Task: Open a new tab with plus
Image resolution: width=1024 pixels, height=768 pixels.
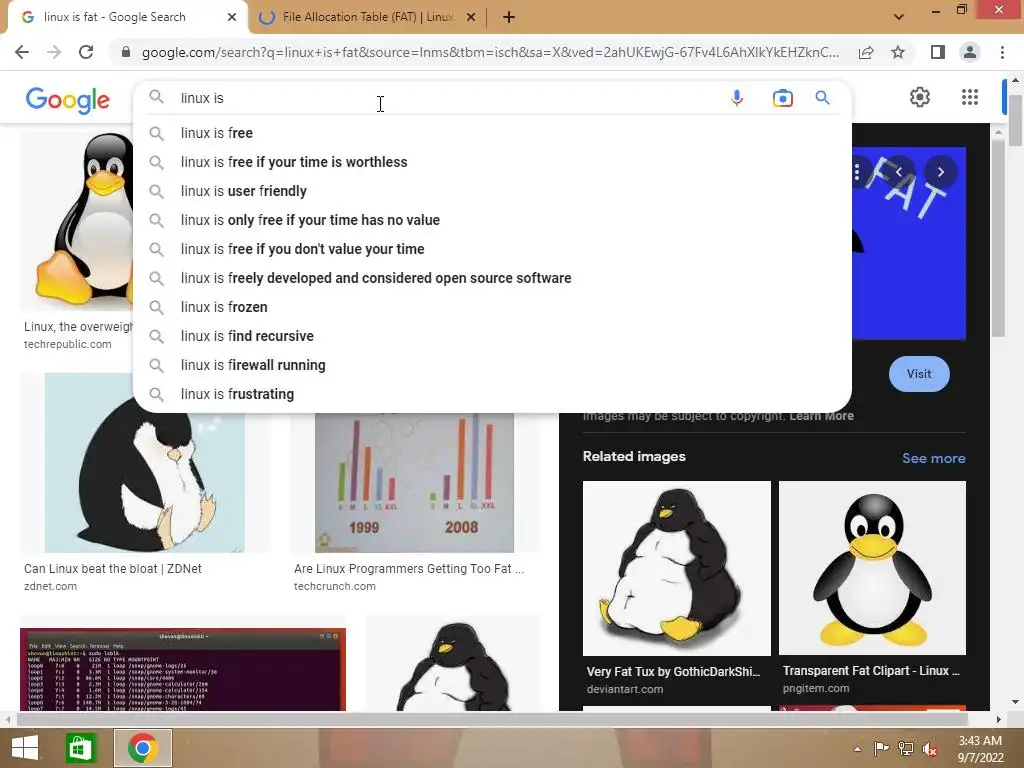Action: click(x=509, y=17)
